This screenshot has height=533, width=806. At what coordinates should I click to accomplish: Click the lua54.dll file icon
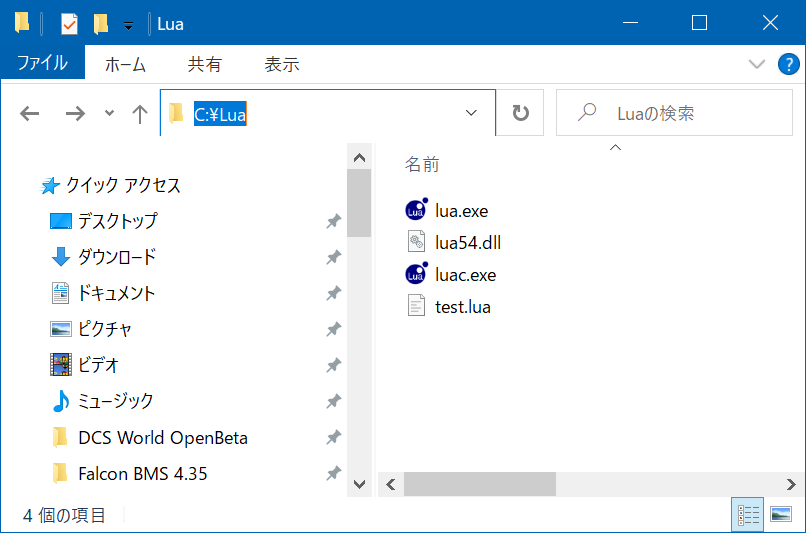click(416, 242)
